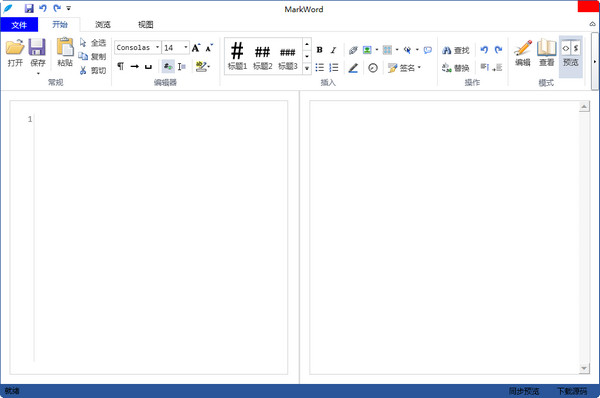Switch to 编辑 (Edit) mode
This screenshot has height=398, width=600.
(x=523, y=53)
